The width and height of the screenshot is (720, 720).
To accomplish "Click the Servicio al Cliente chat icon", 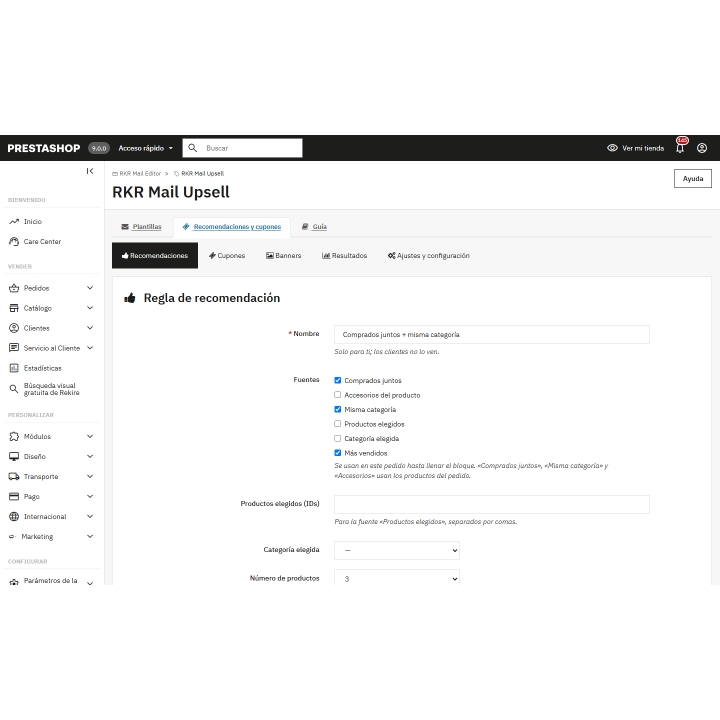I will [x=14, y=348].
